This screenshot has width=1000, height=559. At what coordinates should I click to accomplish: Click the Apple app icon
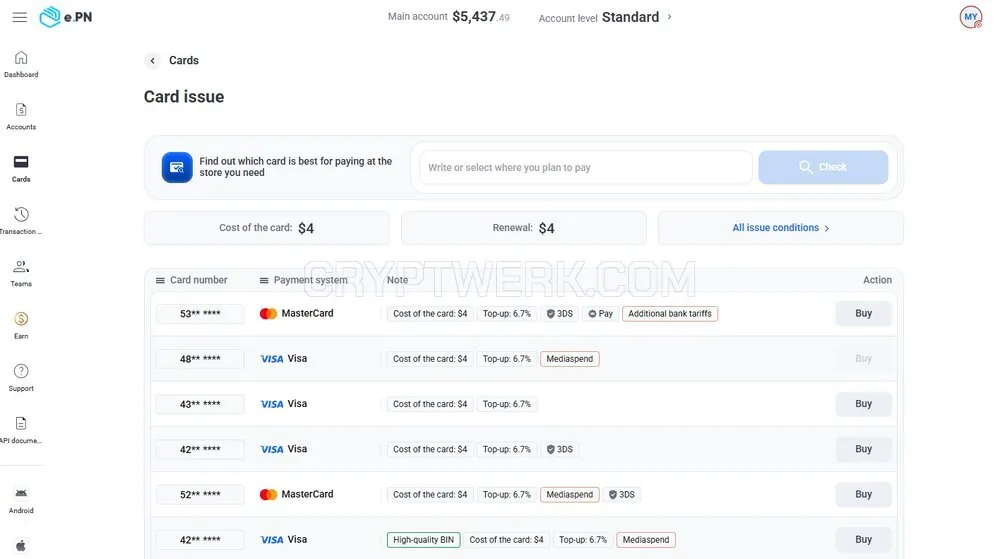[x=21, y=546]
